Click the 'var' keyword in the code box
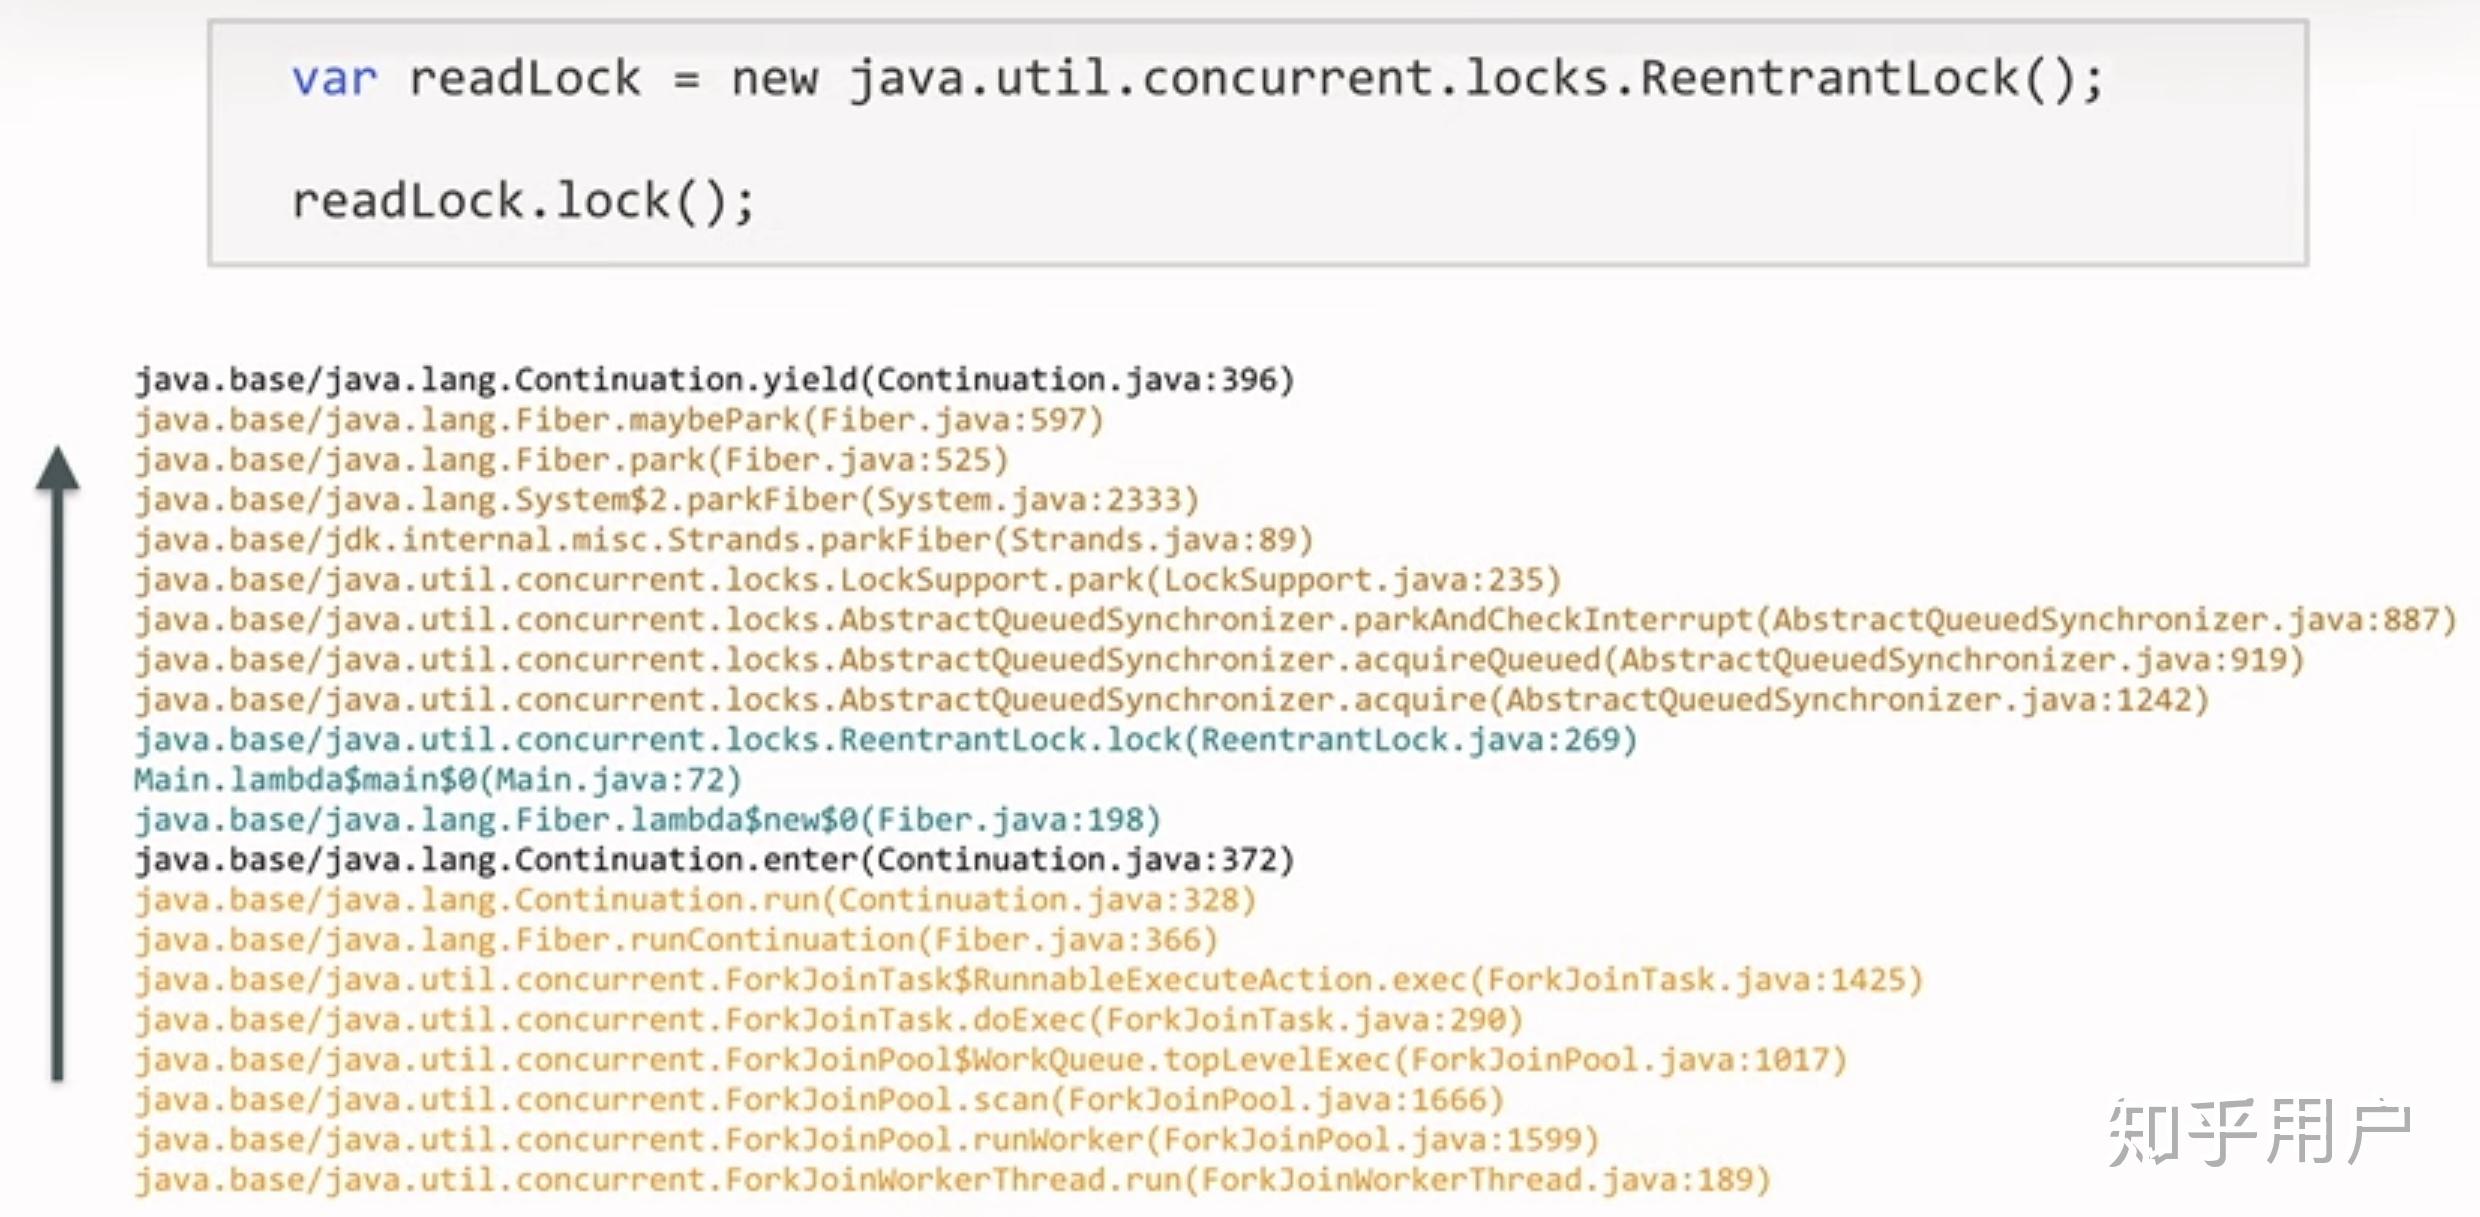The image size is (2480, 1217). pyautogui.click(x=334, y=79)
